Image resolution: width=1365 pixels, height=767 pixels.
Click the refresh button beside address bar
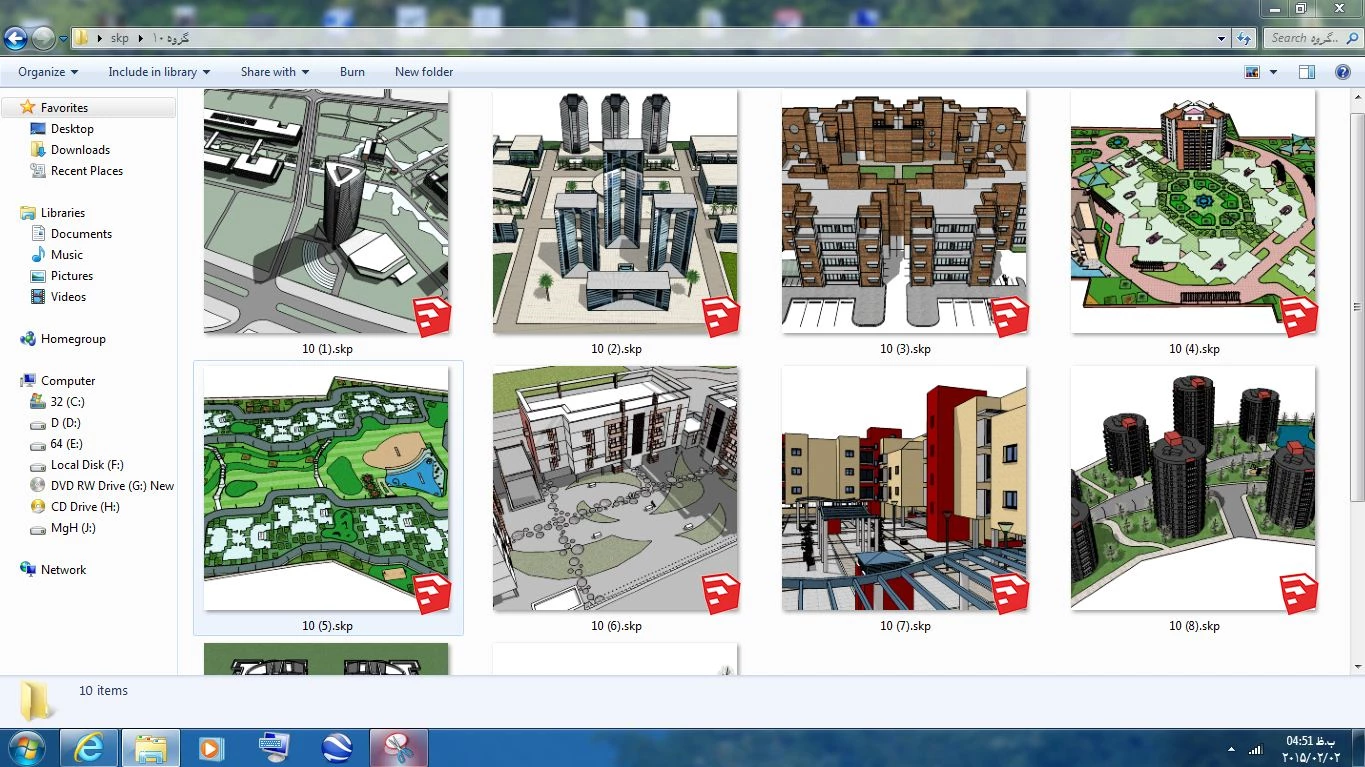1244,38
